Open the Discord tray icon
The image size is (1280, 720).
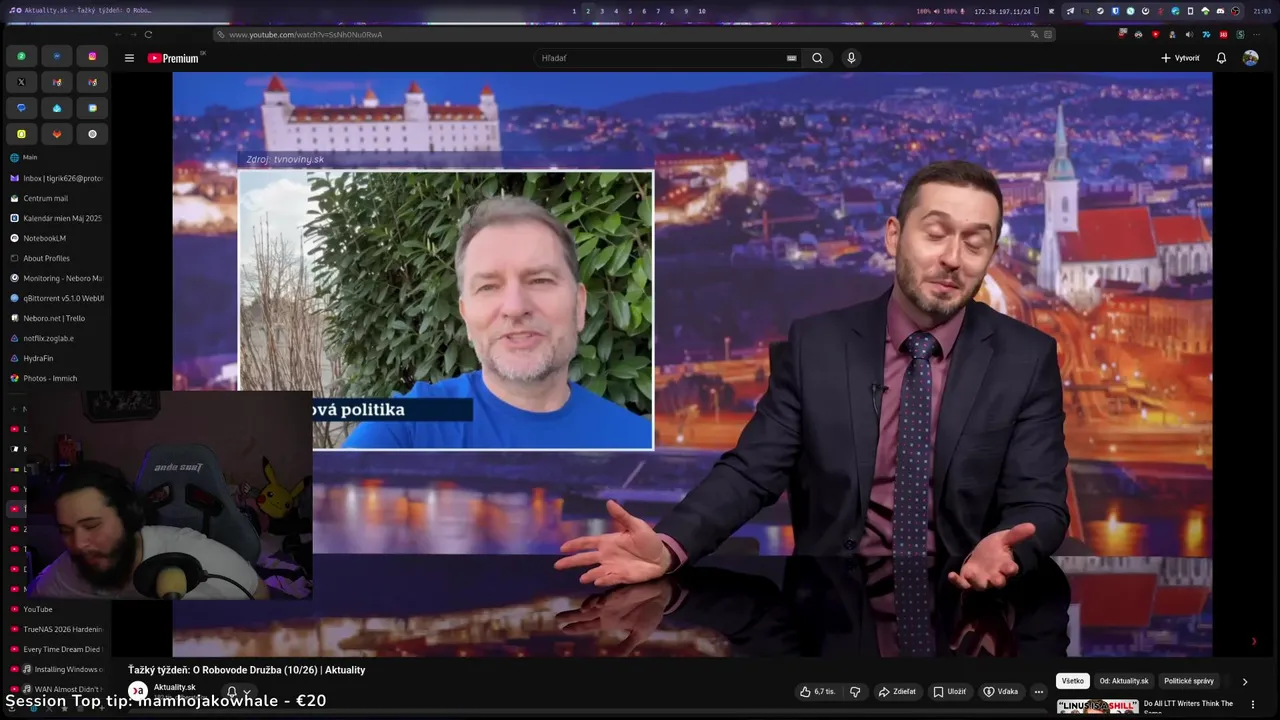(1220, 11)
